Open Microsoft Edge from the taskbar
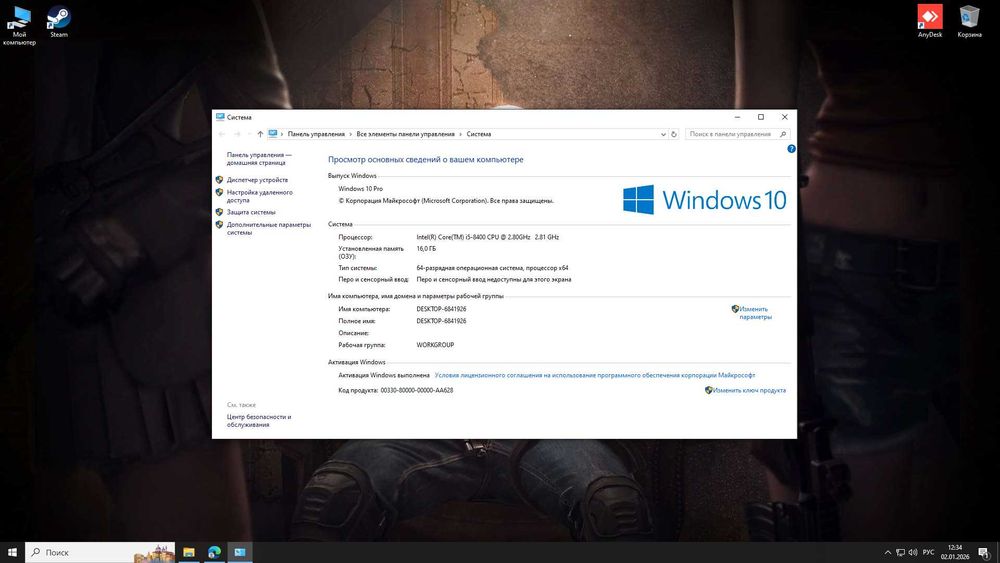Viewport: 1000px width, 563px height. (214, 552)
